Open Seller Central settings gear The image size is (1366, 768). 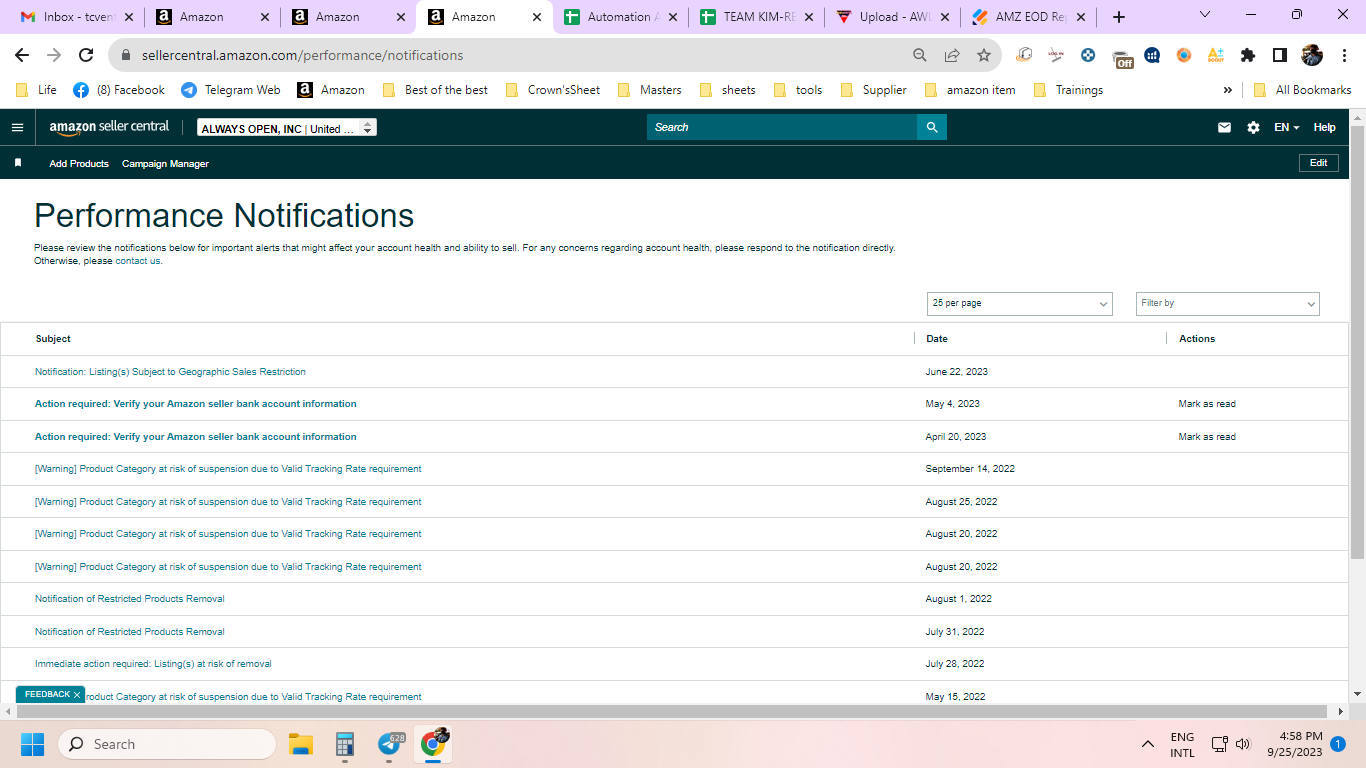point(1253,128)
